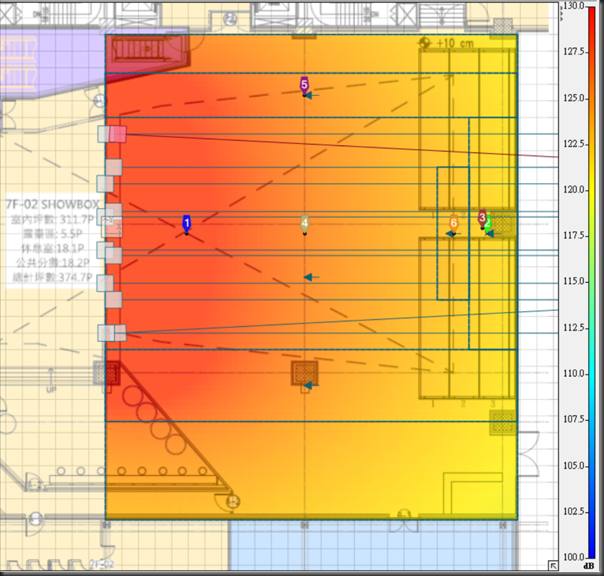
Task: Click the '+10 cm' elevation label
Action: [455, 43]
